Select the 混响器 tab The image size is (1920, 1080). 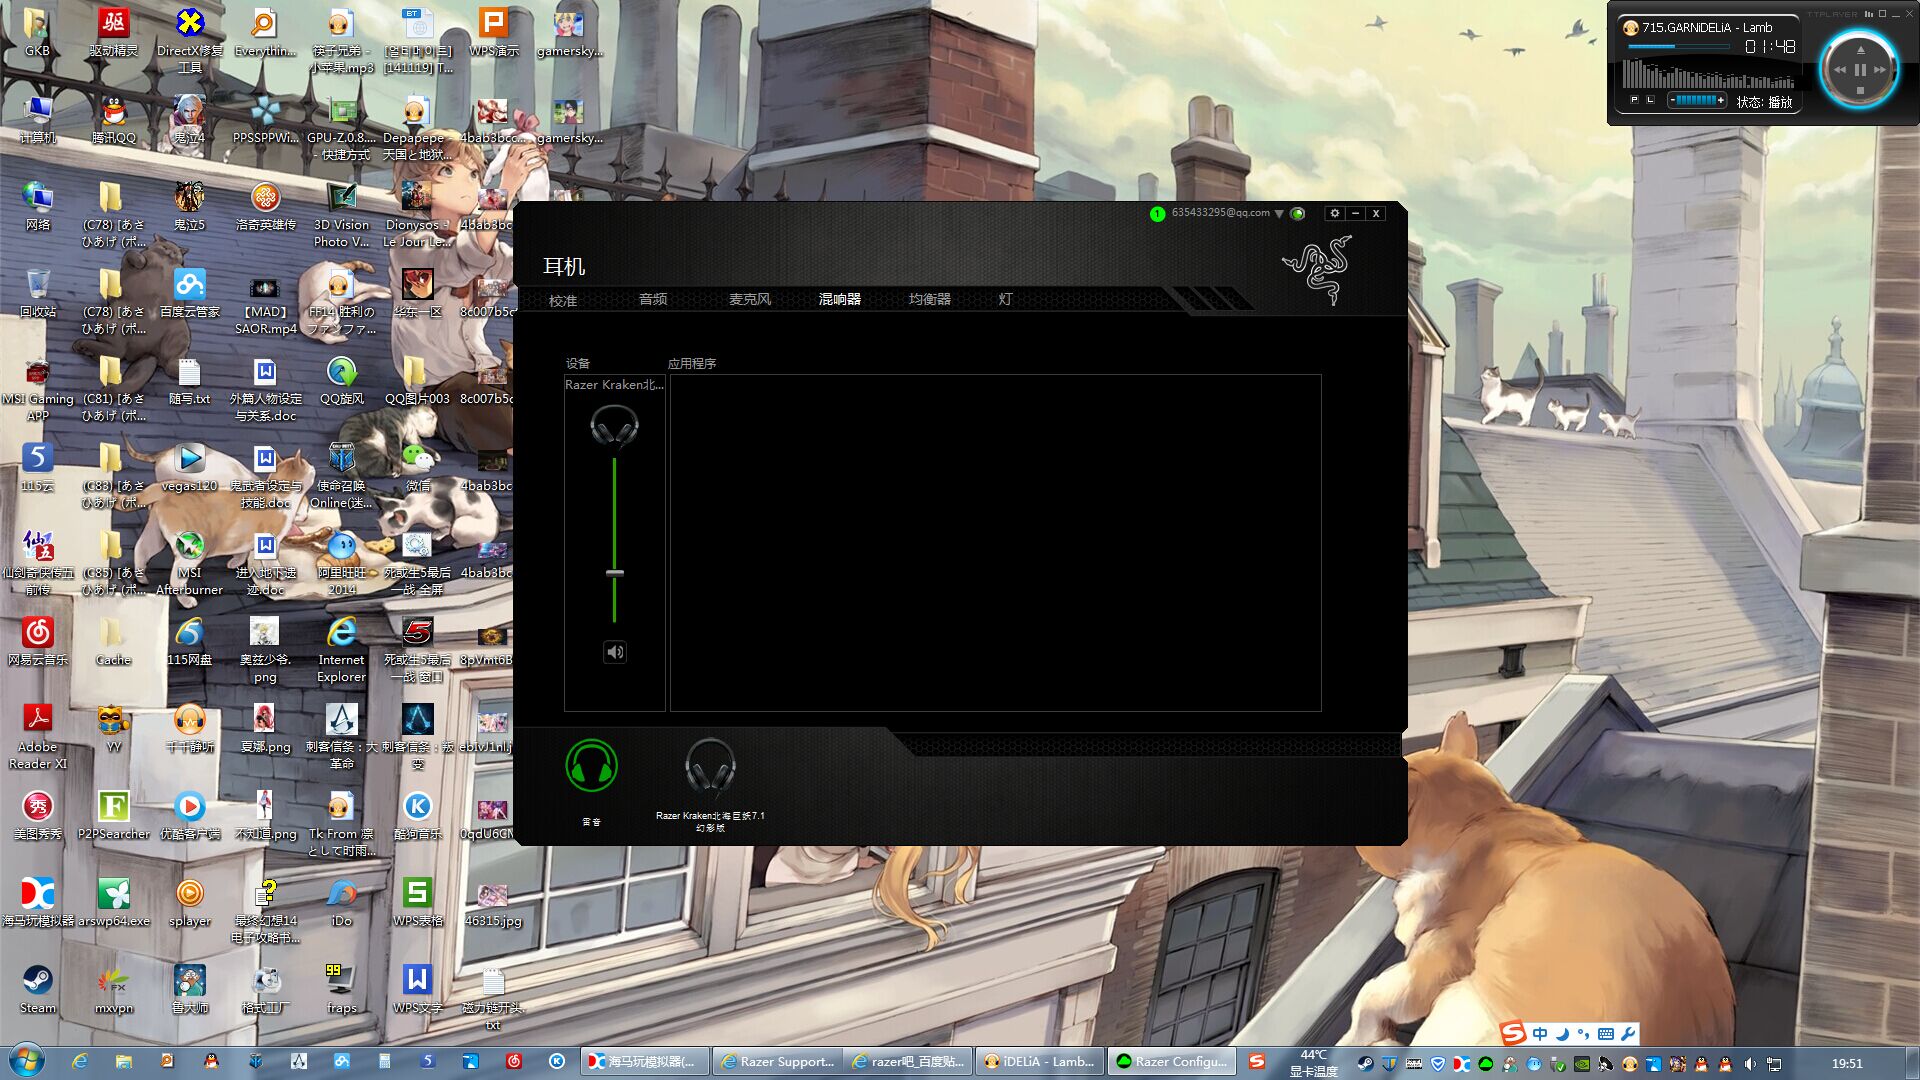(839, 299)
